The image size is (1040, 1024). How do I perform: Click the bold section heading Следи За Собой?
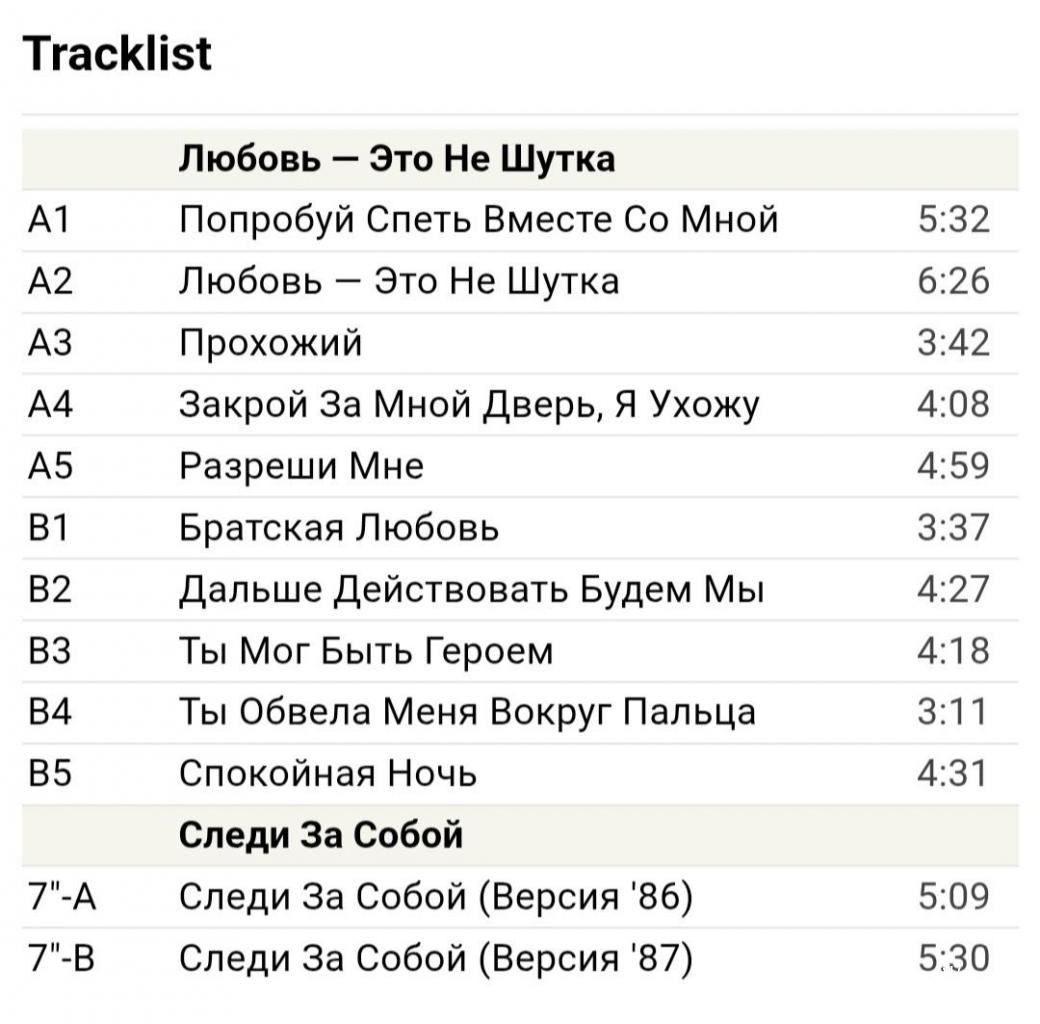coord(321,835)
